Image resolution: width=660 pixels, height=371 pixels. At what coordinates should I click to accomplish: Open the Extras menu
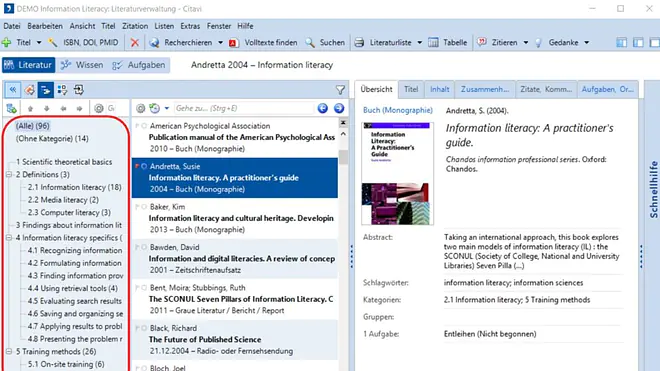[x=190, y=26]
